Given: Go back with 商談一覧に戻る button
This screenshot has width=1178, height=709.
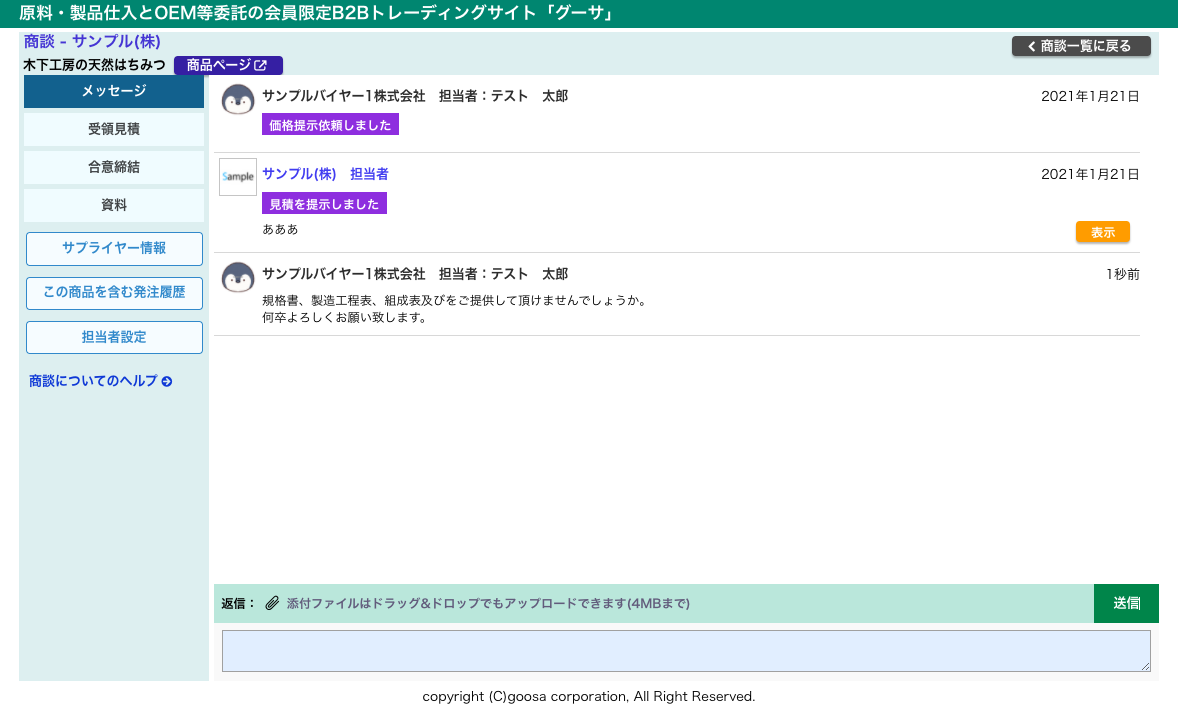Looking at the screenshot, I should [x=1081, y=46].
